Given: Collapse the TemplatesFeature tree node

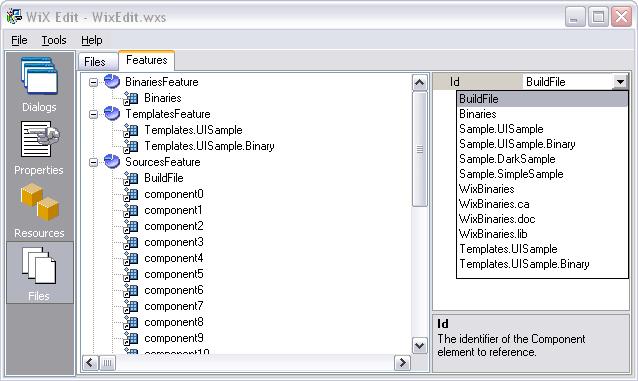Looking at the screenshot, I should click(x=93, y=114).
